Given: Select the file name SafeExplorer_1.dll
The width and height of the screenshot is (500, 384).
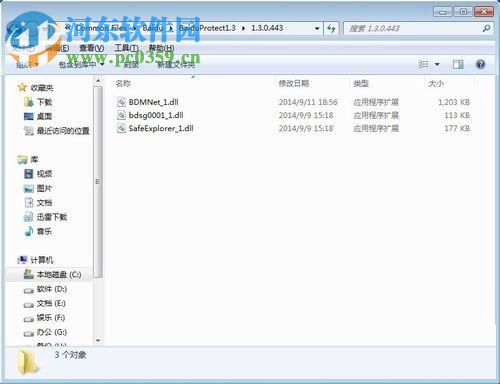Looking at the screenshot, I should 161,128.
